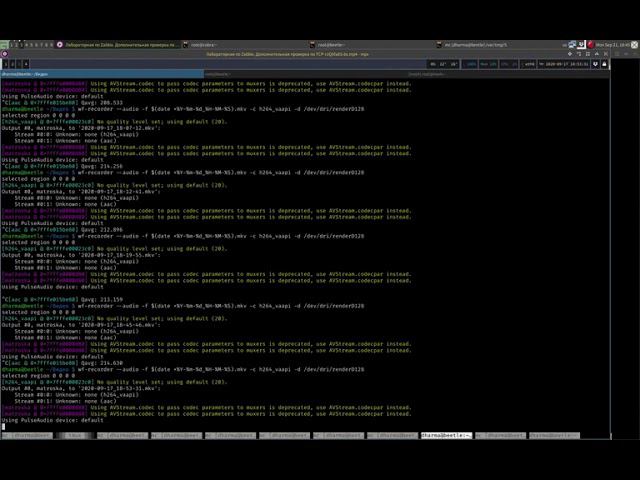Click the lock icon in the status bar
640x480 pixels.
tap(604, 64)
